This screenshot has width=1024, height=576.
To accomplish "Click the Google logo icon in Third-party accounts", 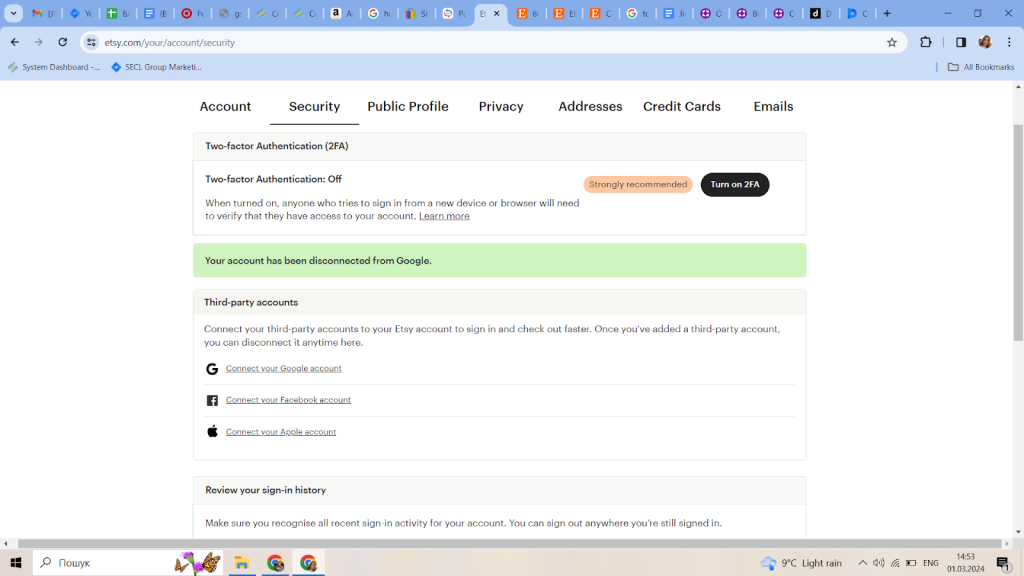I will click(212, 369).
